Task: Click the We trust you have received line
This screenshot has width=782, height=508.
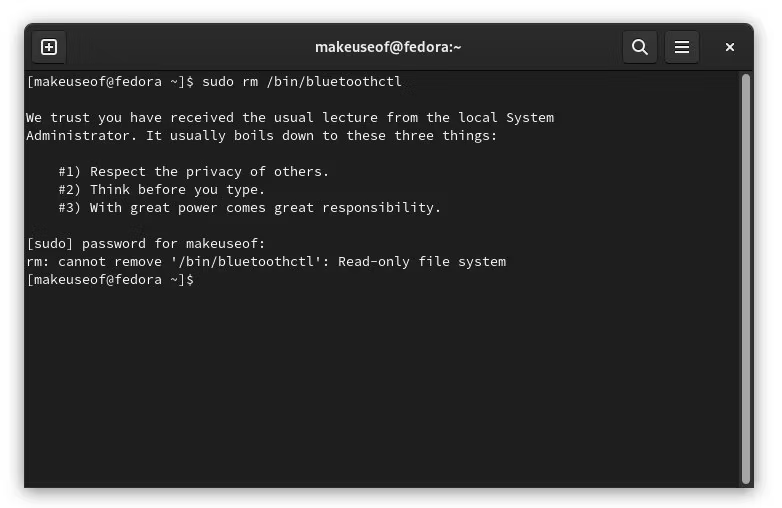Action: click(290, 118)
